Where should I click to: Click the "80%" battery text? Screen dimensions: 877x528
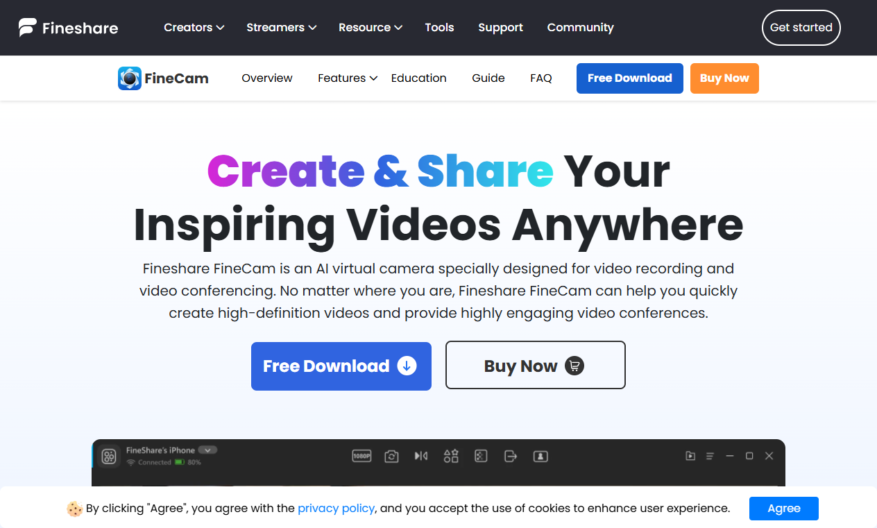pyautogui.click(x=194, y=463)
